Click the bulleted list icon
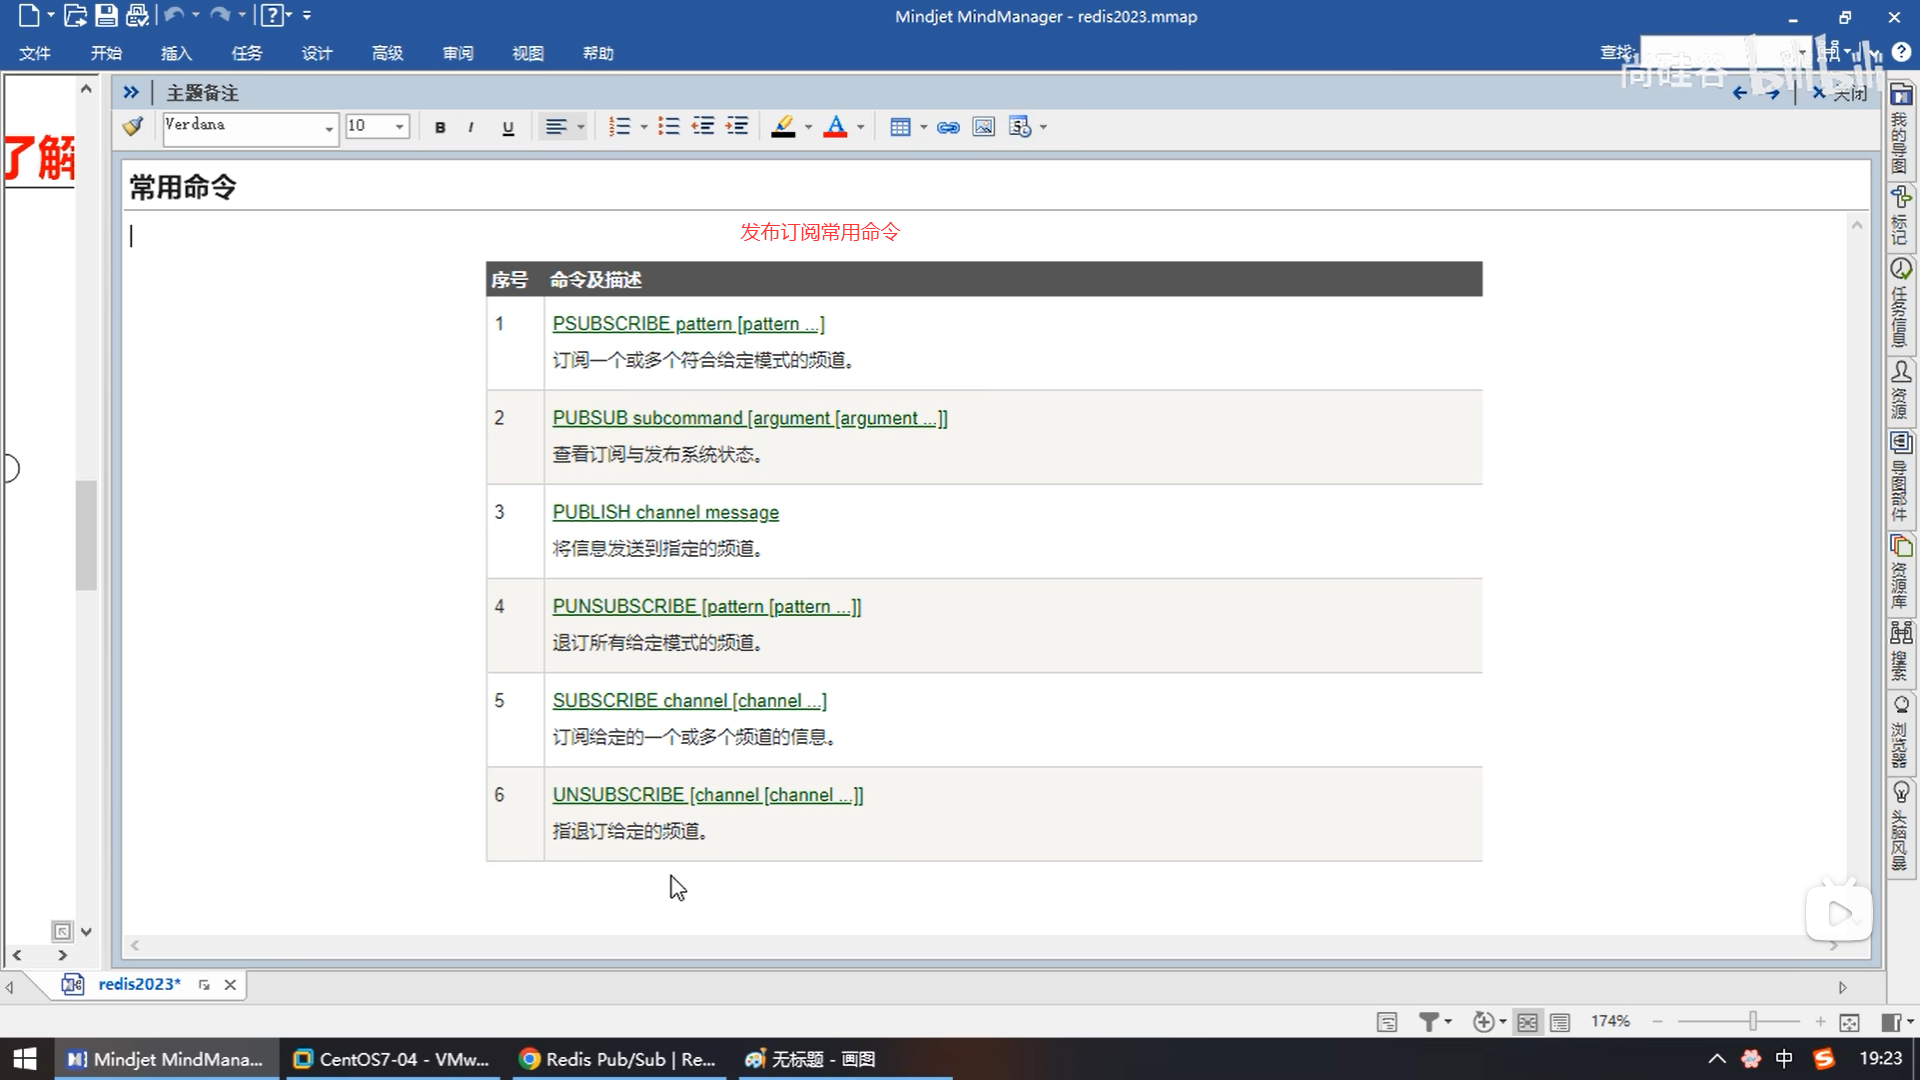This screenshot has height=1080, width=1920. coord(669,127)
